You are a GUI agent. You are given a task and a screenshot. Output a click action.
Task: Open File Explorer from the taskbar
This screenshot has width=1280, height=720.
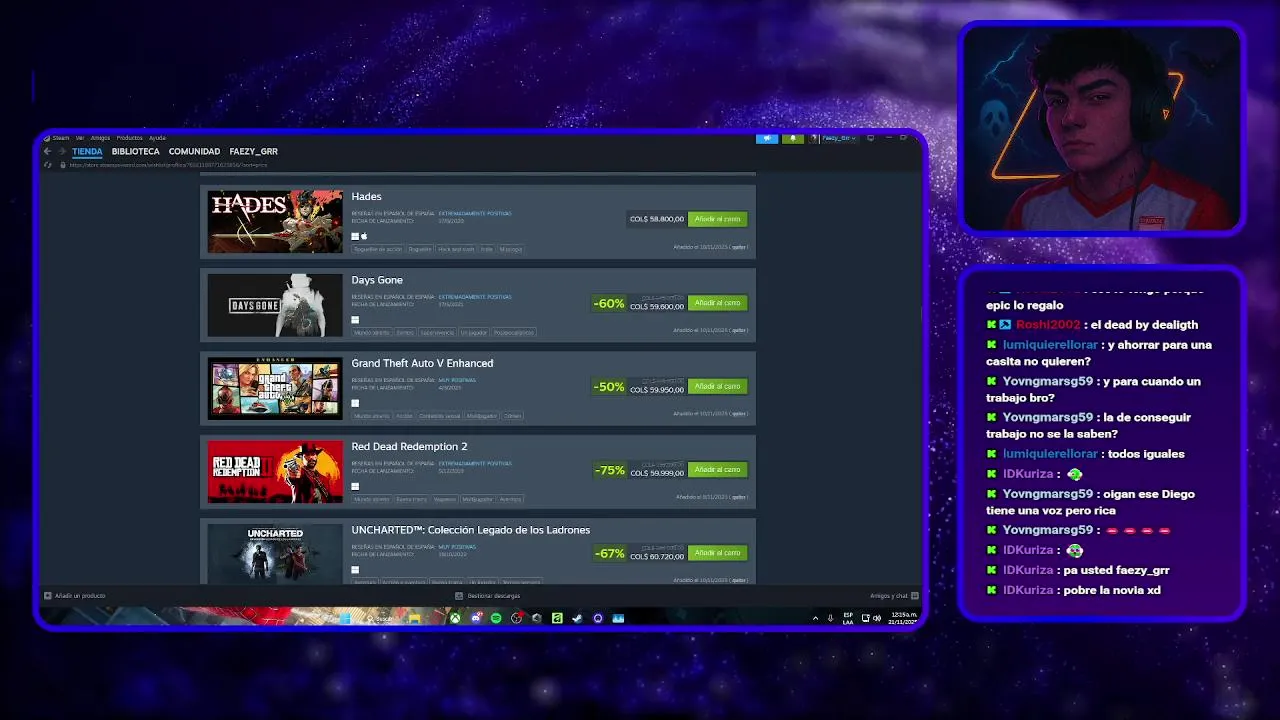tap(414, 618)
